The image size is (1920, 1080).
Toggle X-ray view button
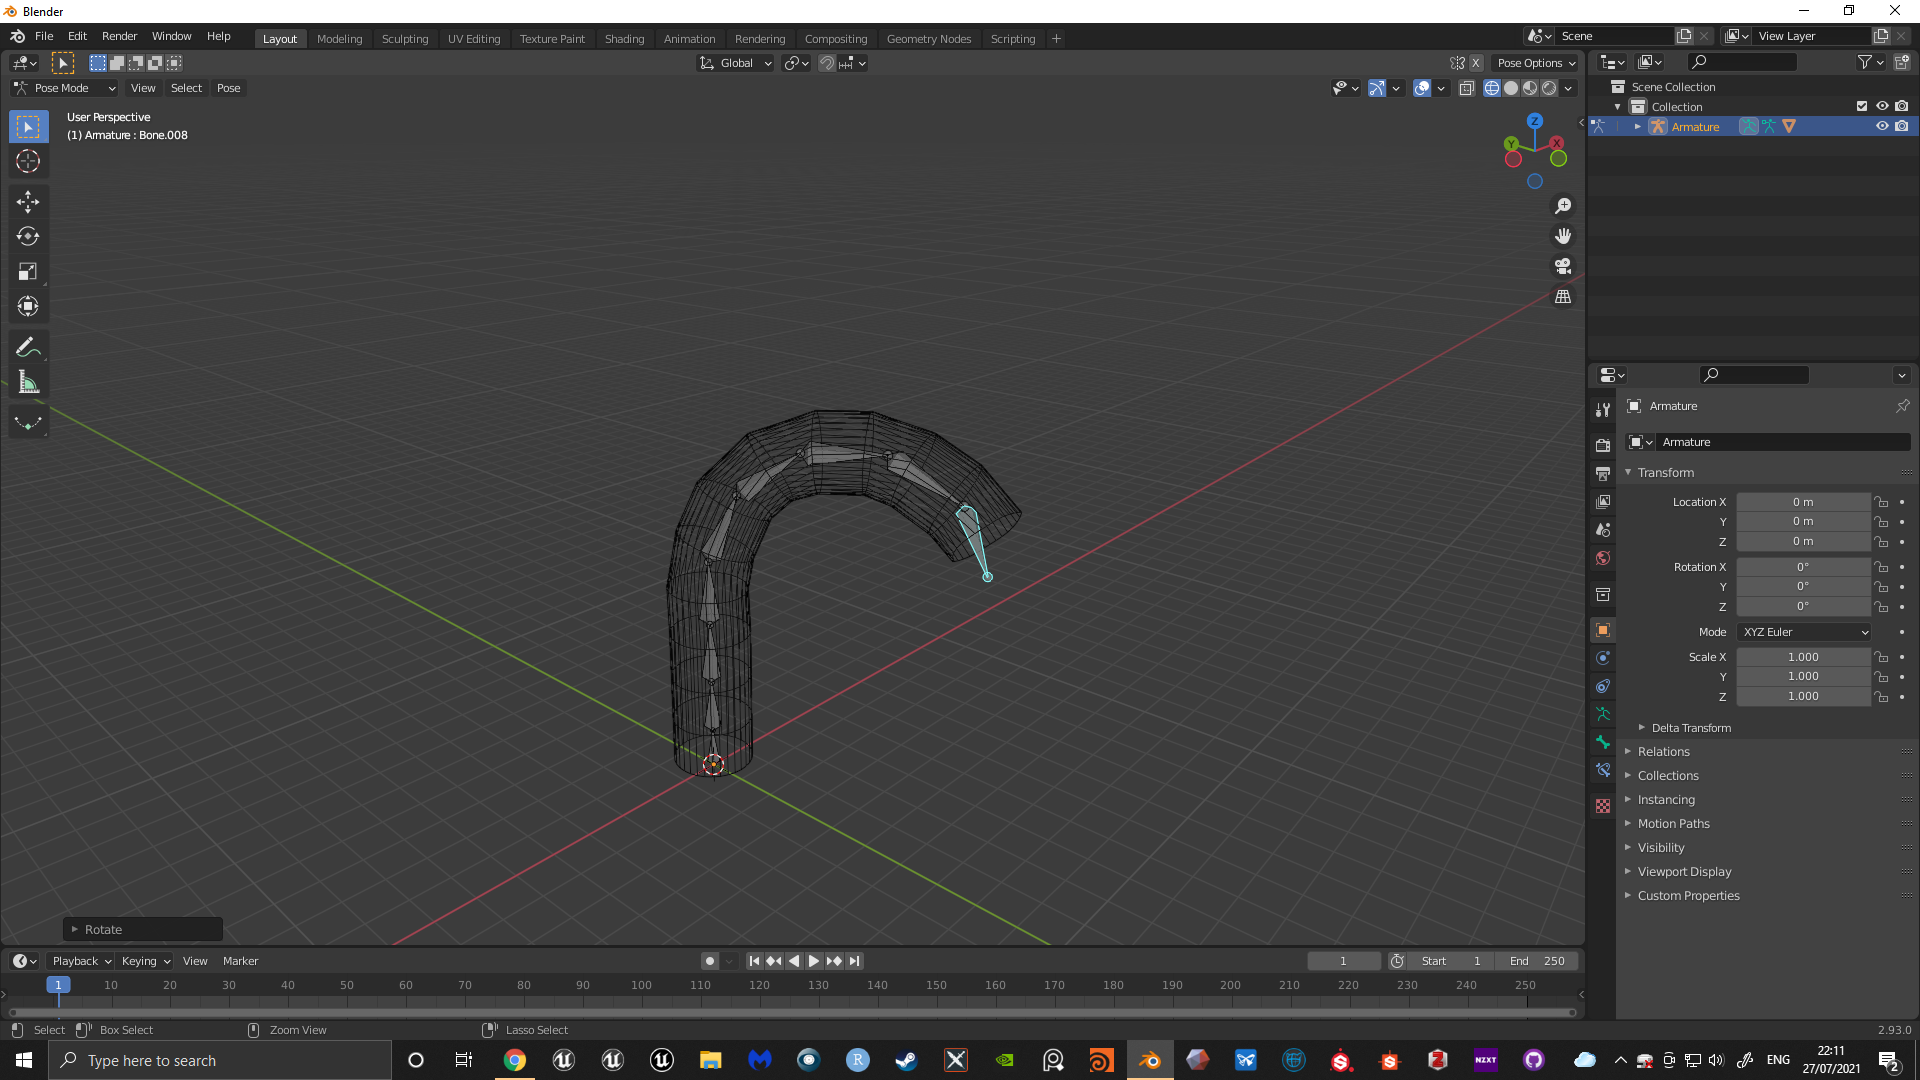[x=1467, y=88]
